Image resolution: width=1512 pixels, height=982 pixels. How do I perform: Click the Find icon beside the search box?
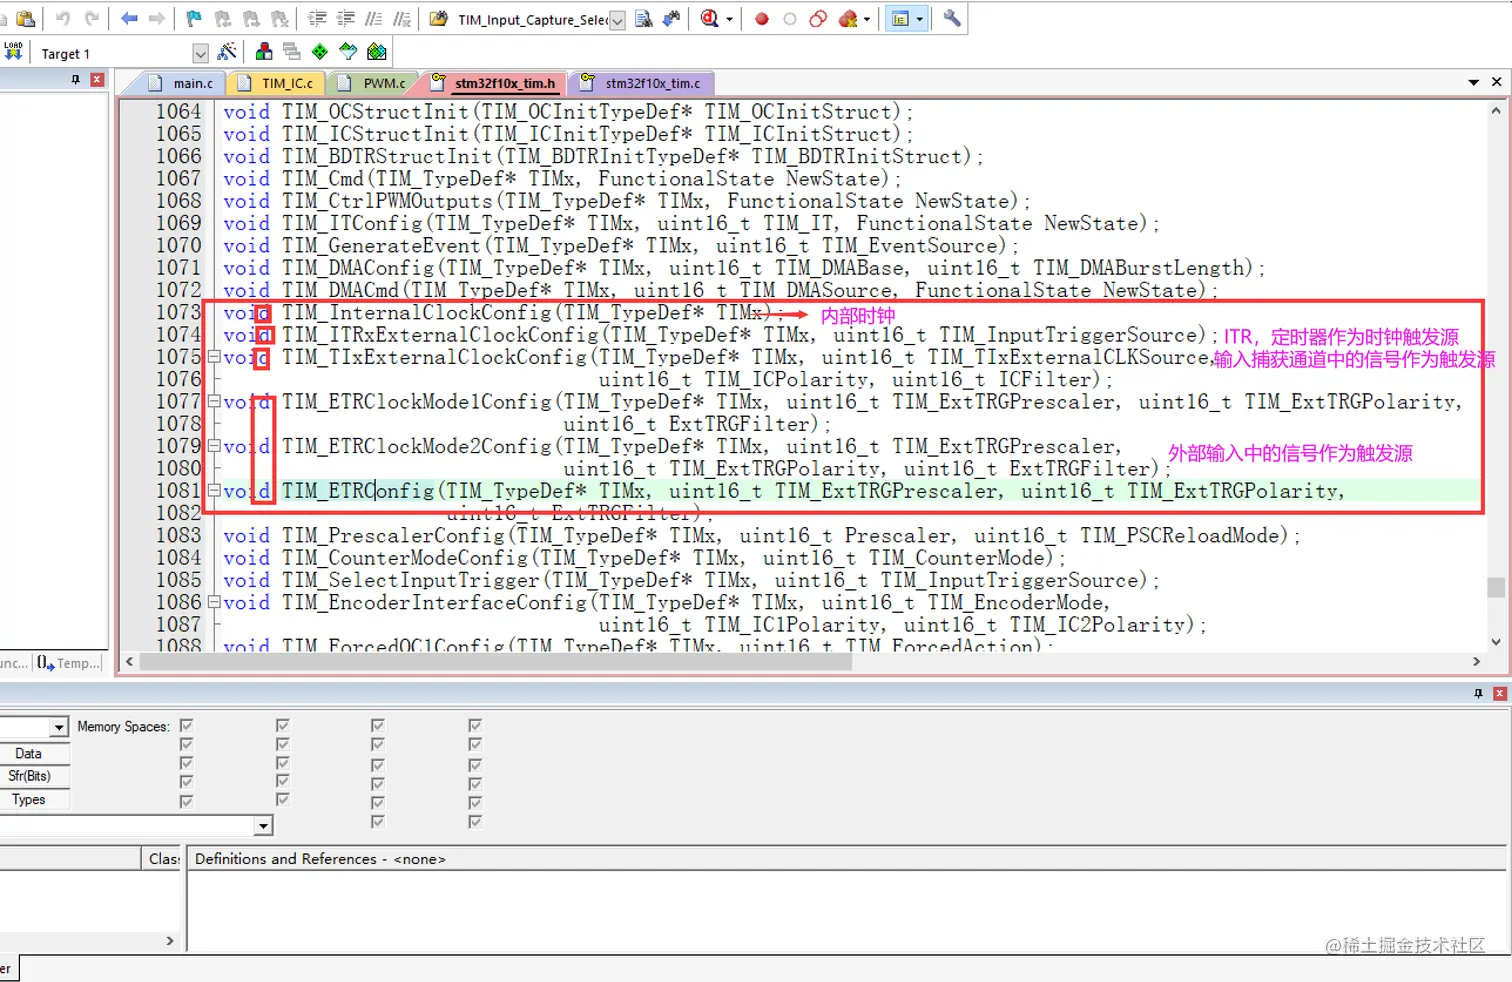pyautogui.click(x=644, y=18)
